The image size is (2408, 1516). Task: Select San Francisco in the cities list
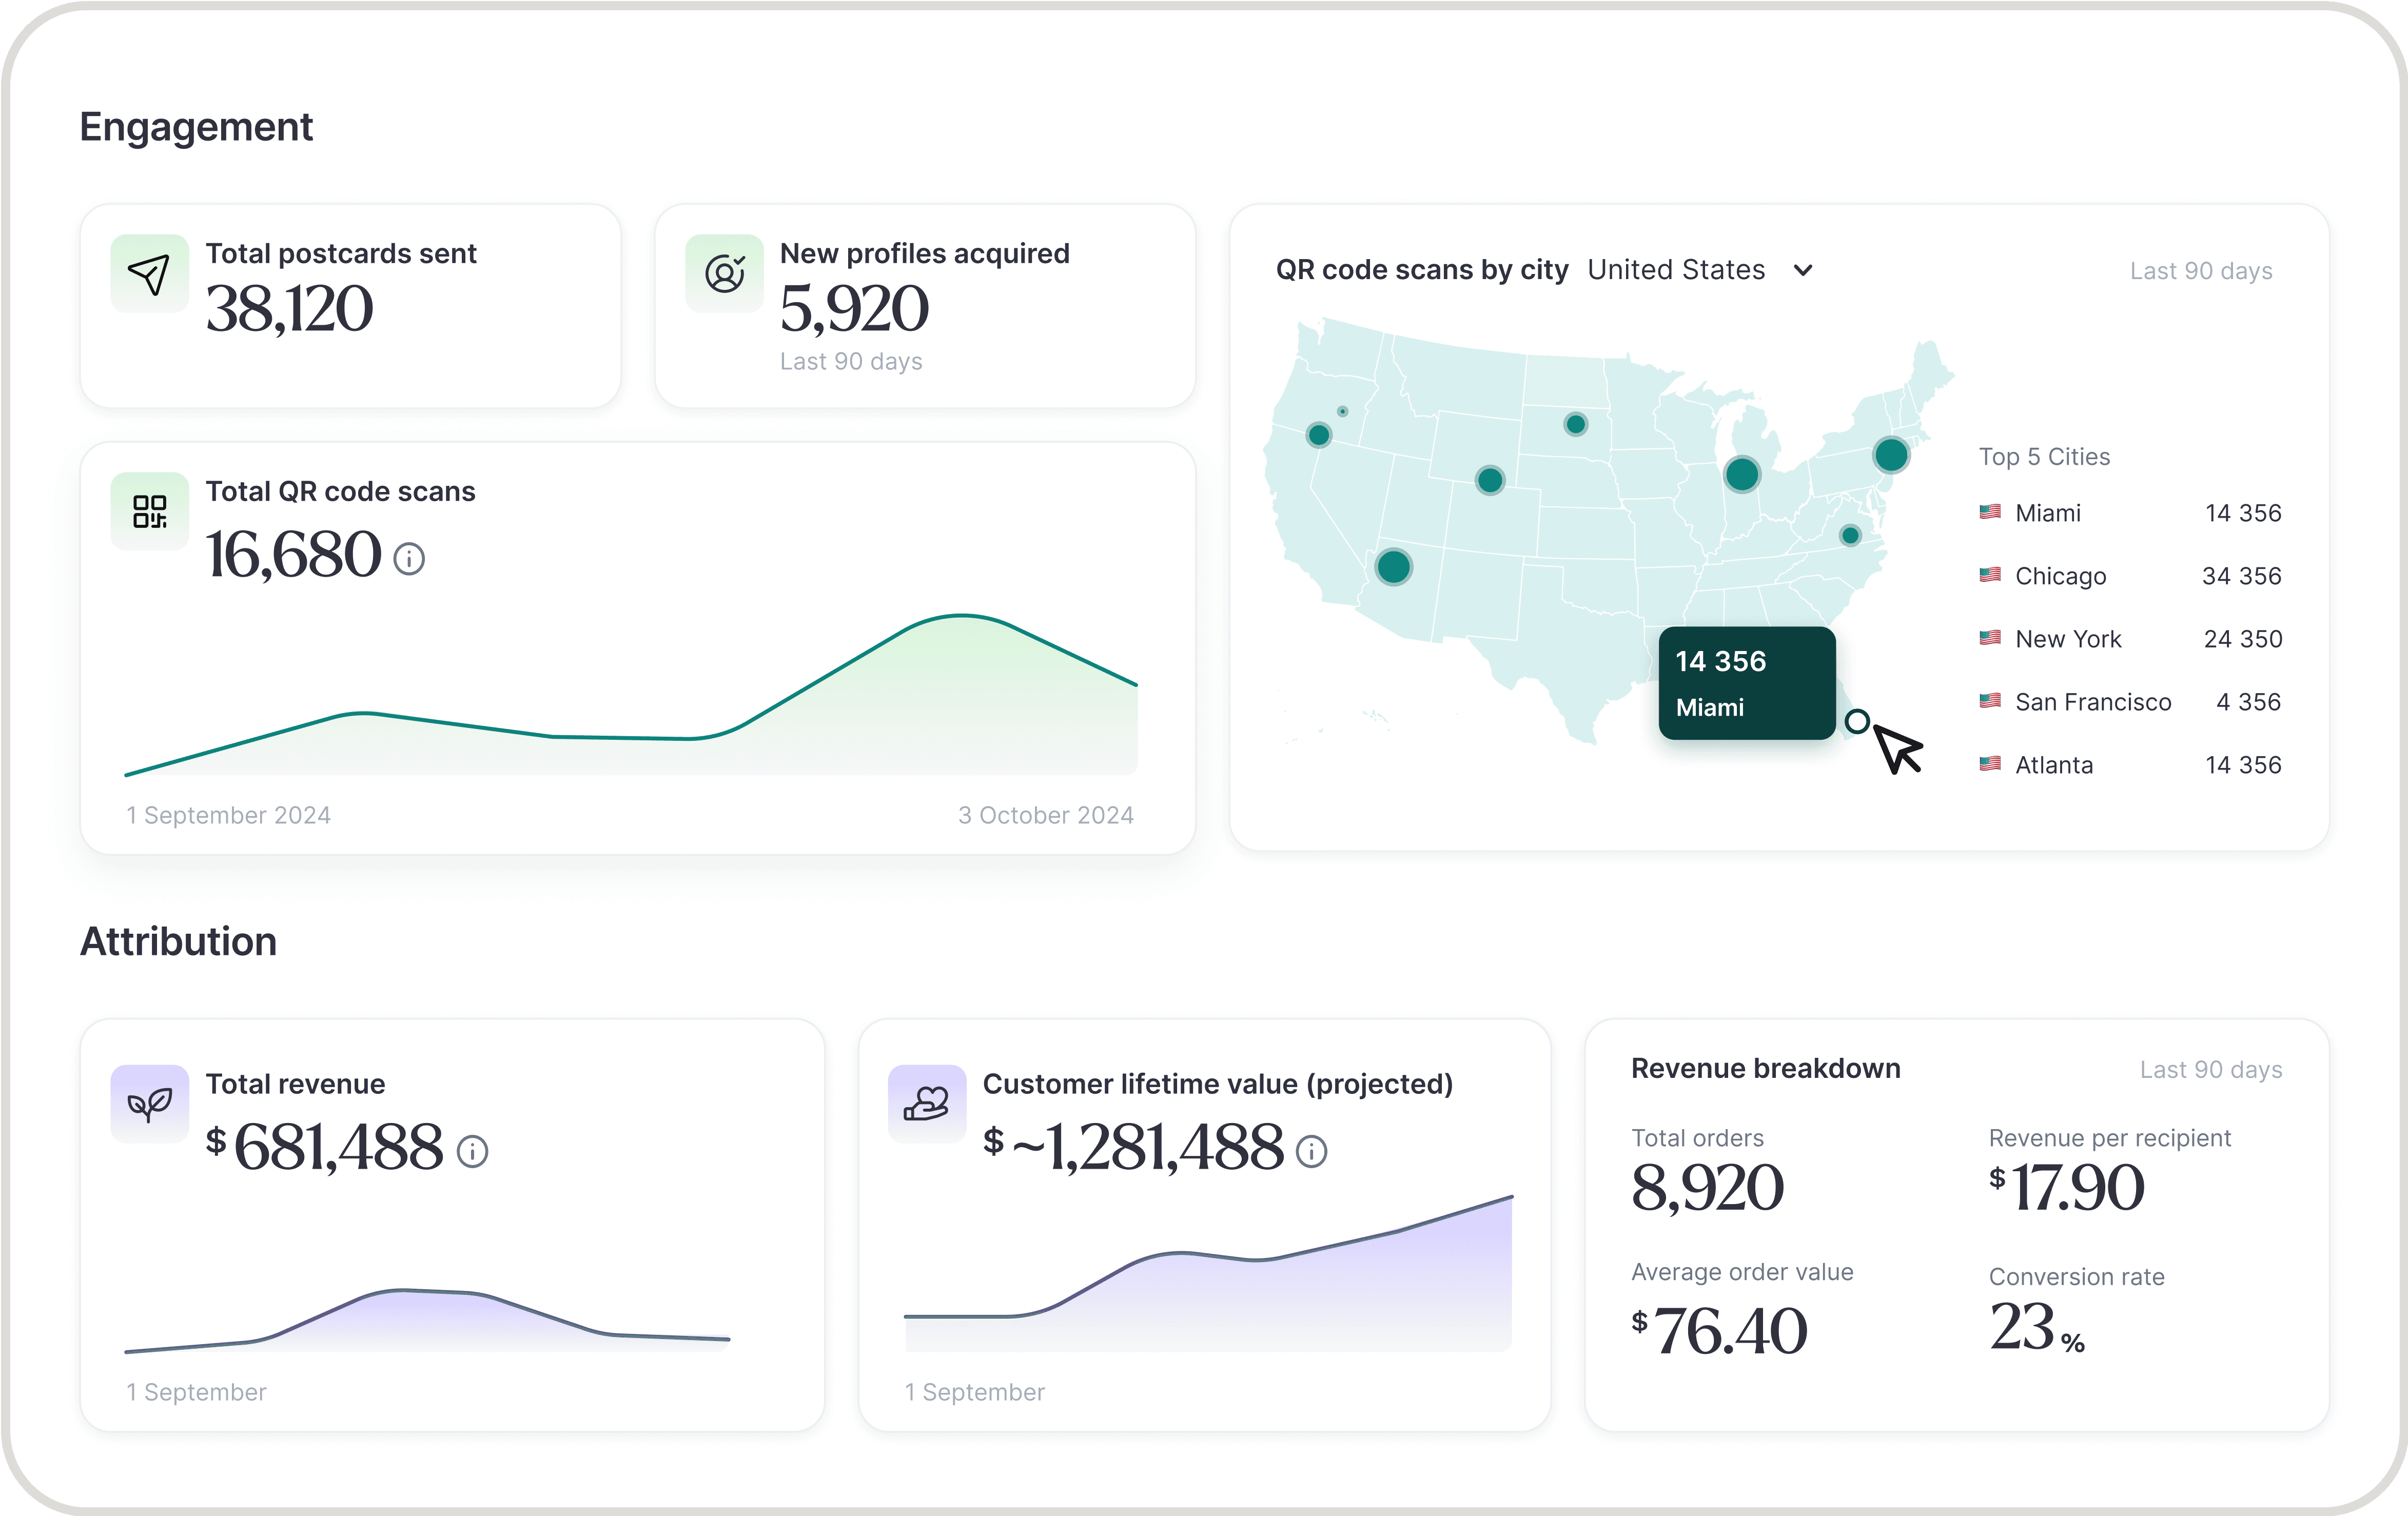2092,702
